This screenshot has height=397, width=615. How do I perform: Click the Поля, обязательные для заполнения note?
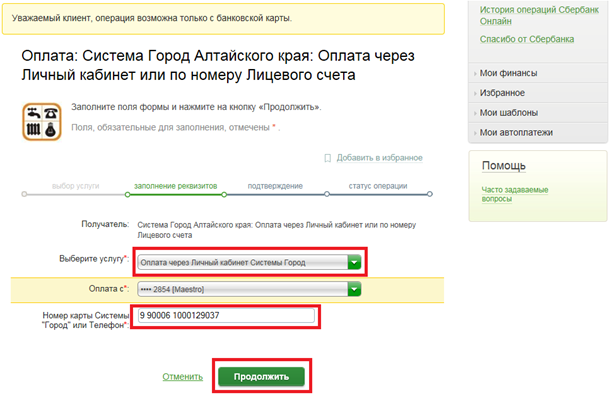click(x=175, y=127)
